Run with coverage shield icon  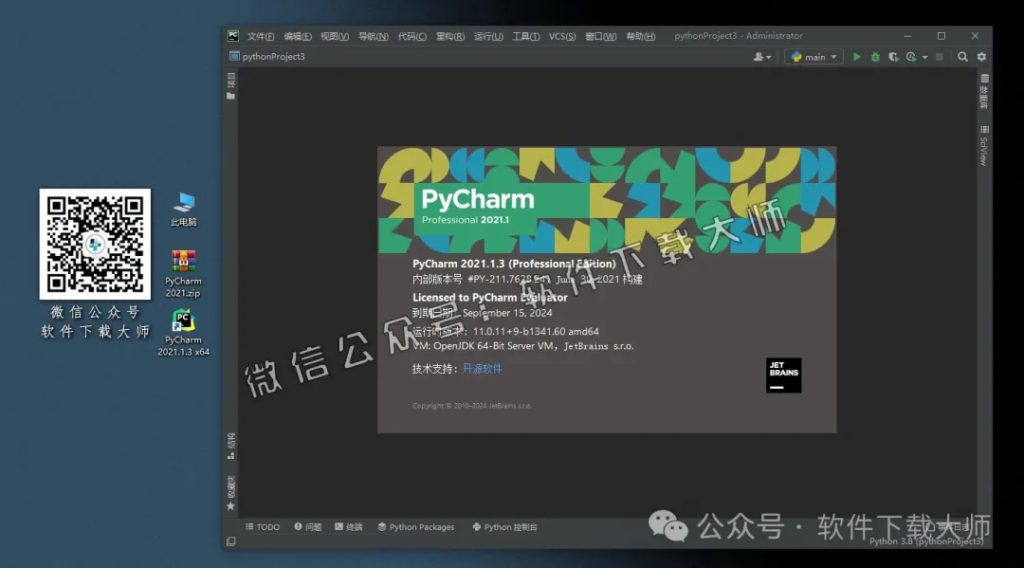(x=893, y=57)
